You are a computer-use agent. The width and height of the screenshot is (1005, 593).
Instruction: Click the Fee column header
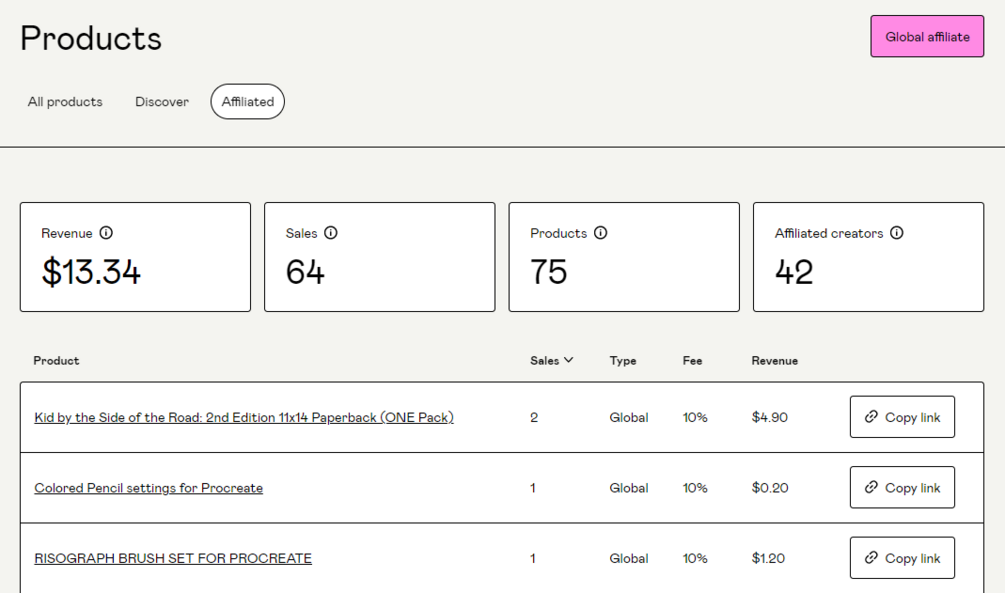point(692,360)
